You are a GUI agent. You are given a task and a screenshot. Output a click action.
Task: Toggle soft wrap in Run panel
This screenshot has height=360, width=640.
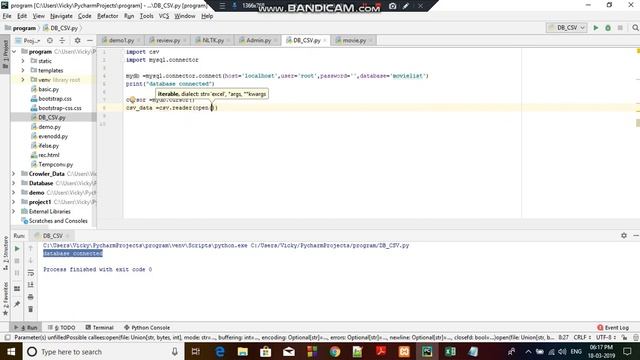tap(31, 273)
